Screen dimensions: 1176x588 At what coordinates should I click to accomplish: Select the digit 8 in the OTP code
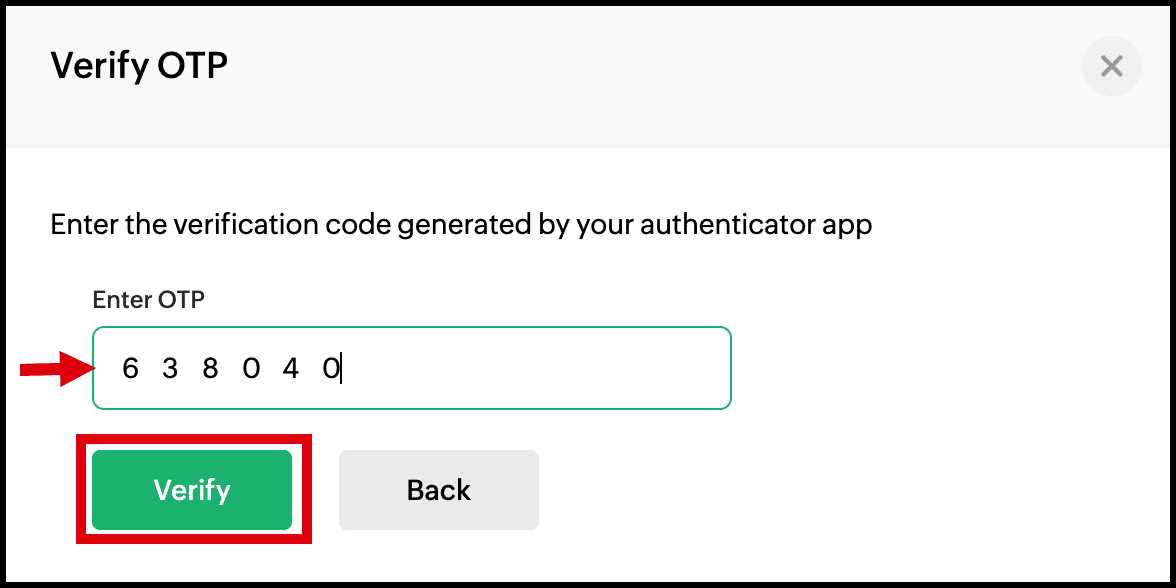pyautogui.click(x=211, y=369)
